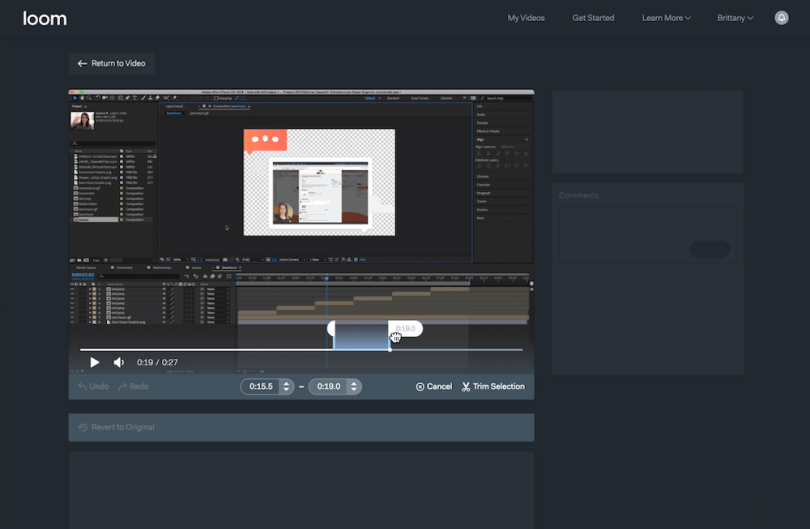
Task: Open the My Videos page
Action: pyautogui.click(x=526, y=18)
